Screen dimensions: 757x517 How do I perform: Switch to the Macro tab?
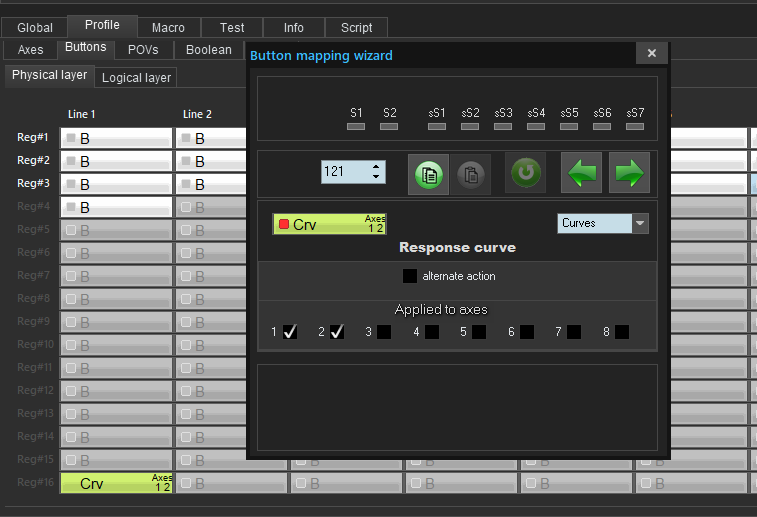[168, 28]
